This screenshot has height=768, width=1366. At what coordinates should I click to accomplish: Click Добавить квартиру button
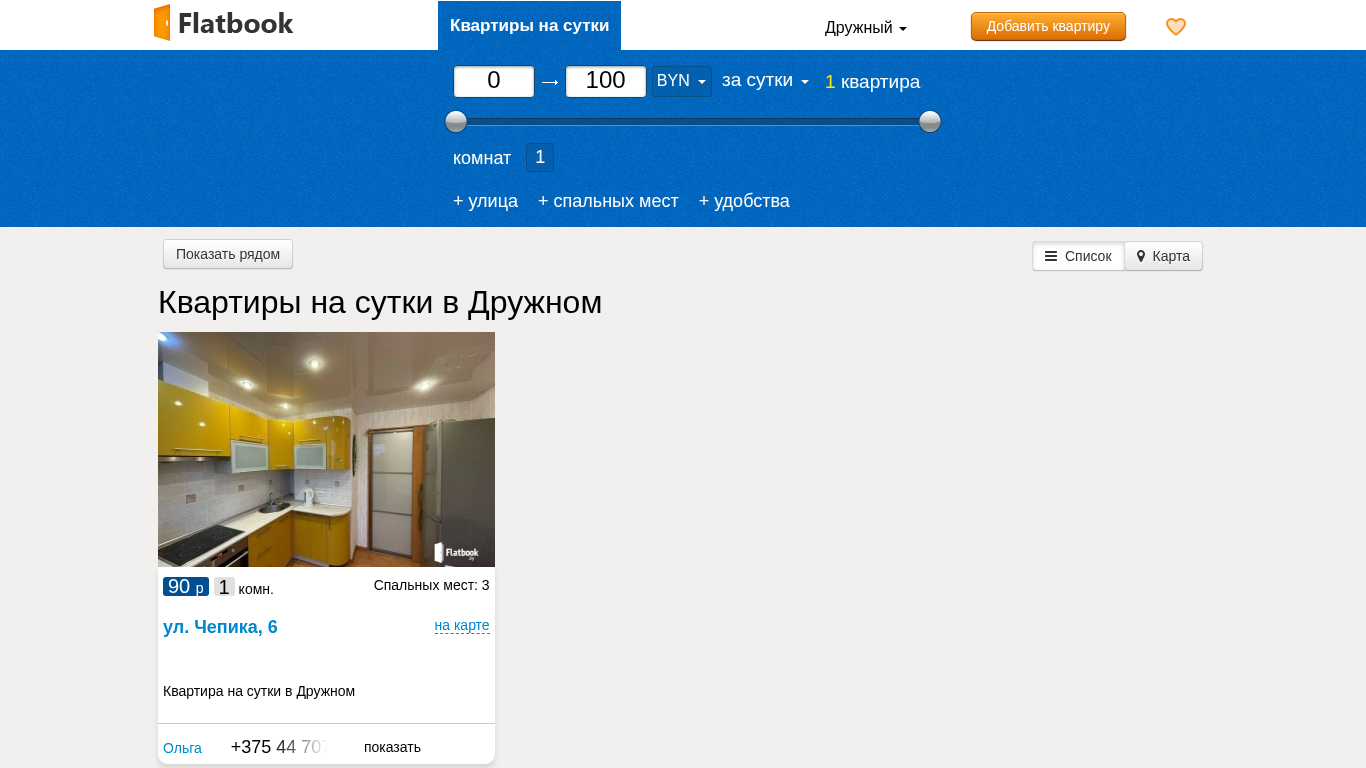click(x=1048, y=26)
